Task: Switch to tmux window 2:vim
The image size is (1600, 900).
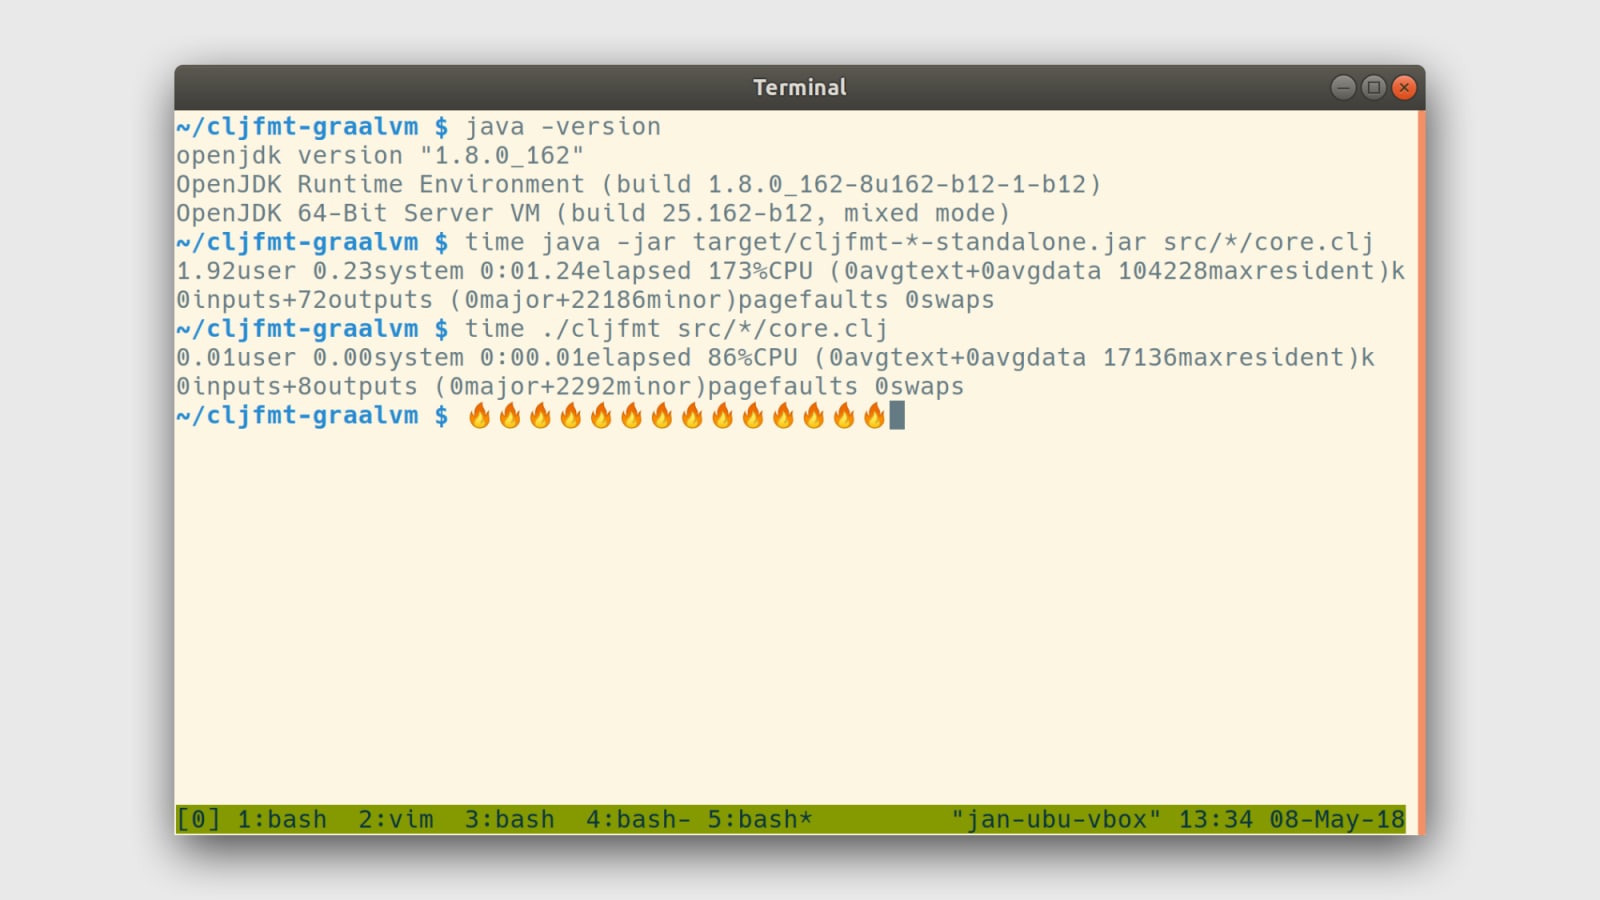Action: [396, 820]
